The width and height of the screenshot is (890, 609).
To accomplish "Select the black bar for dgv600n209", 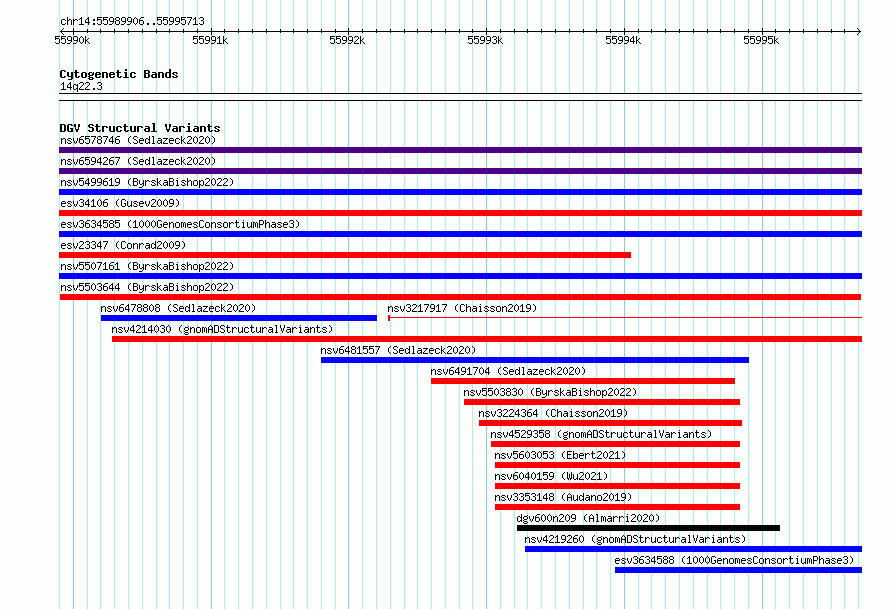I will 648,528.
